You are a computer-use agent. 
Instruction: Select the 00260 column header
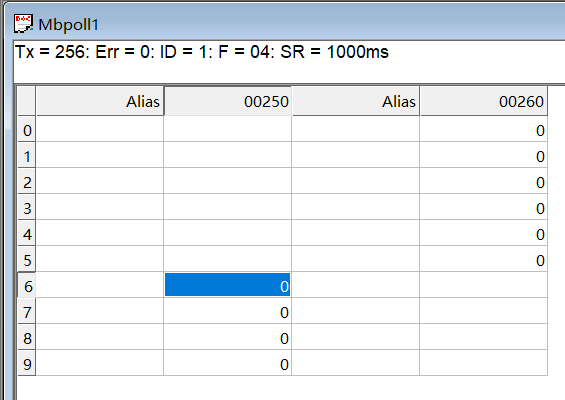coord(484,101)
